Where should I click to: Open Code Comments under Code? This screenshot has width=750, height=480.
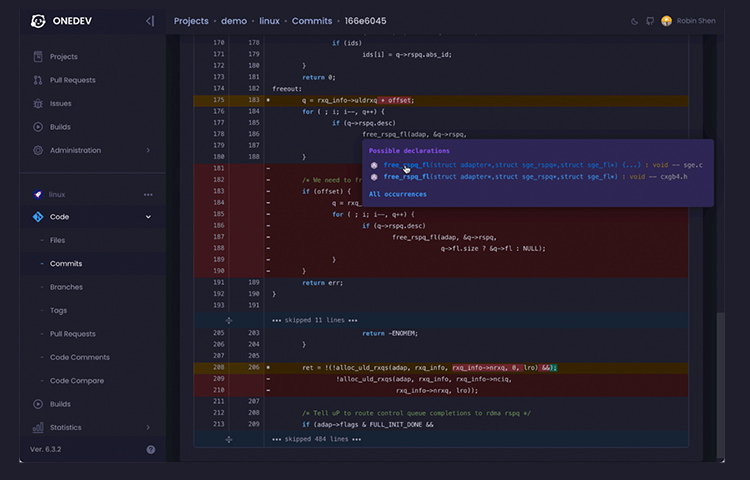click(x=79, y=357)
